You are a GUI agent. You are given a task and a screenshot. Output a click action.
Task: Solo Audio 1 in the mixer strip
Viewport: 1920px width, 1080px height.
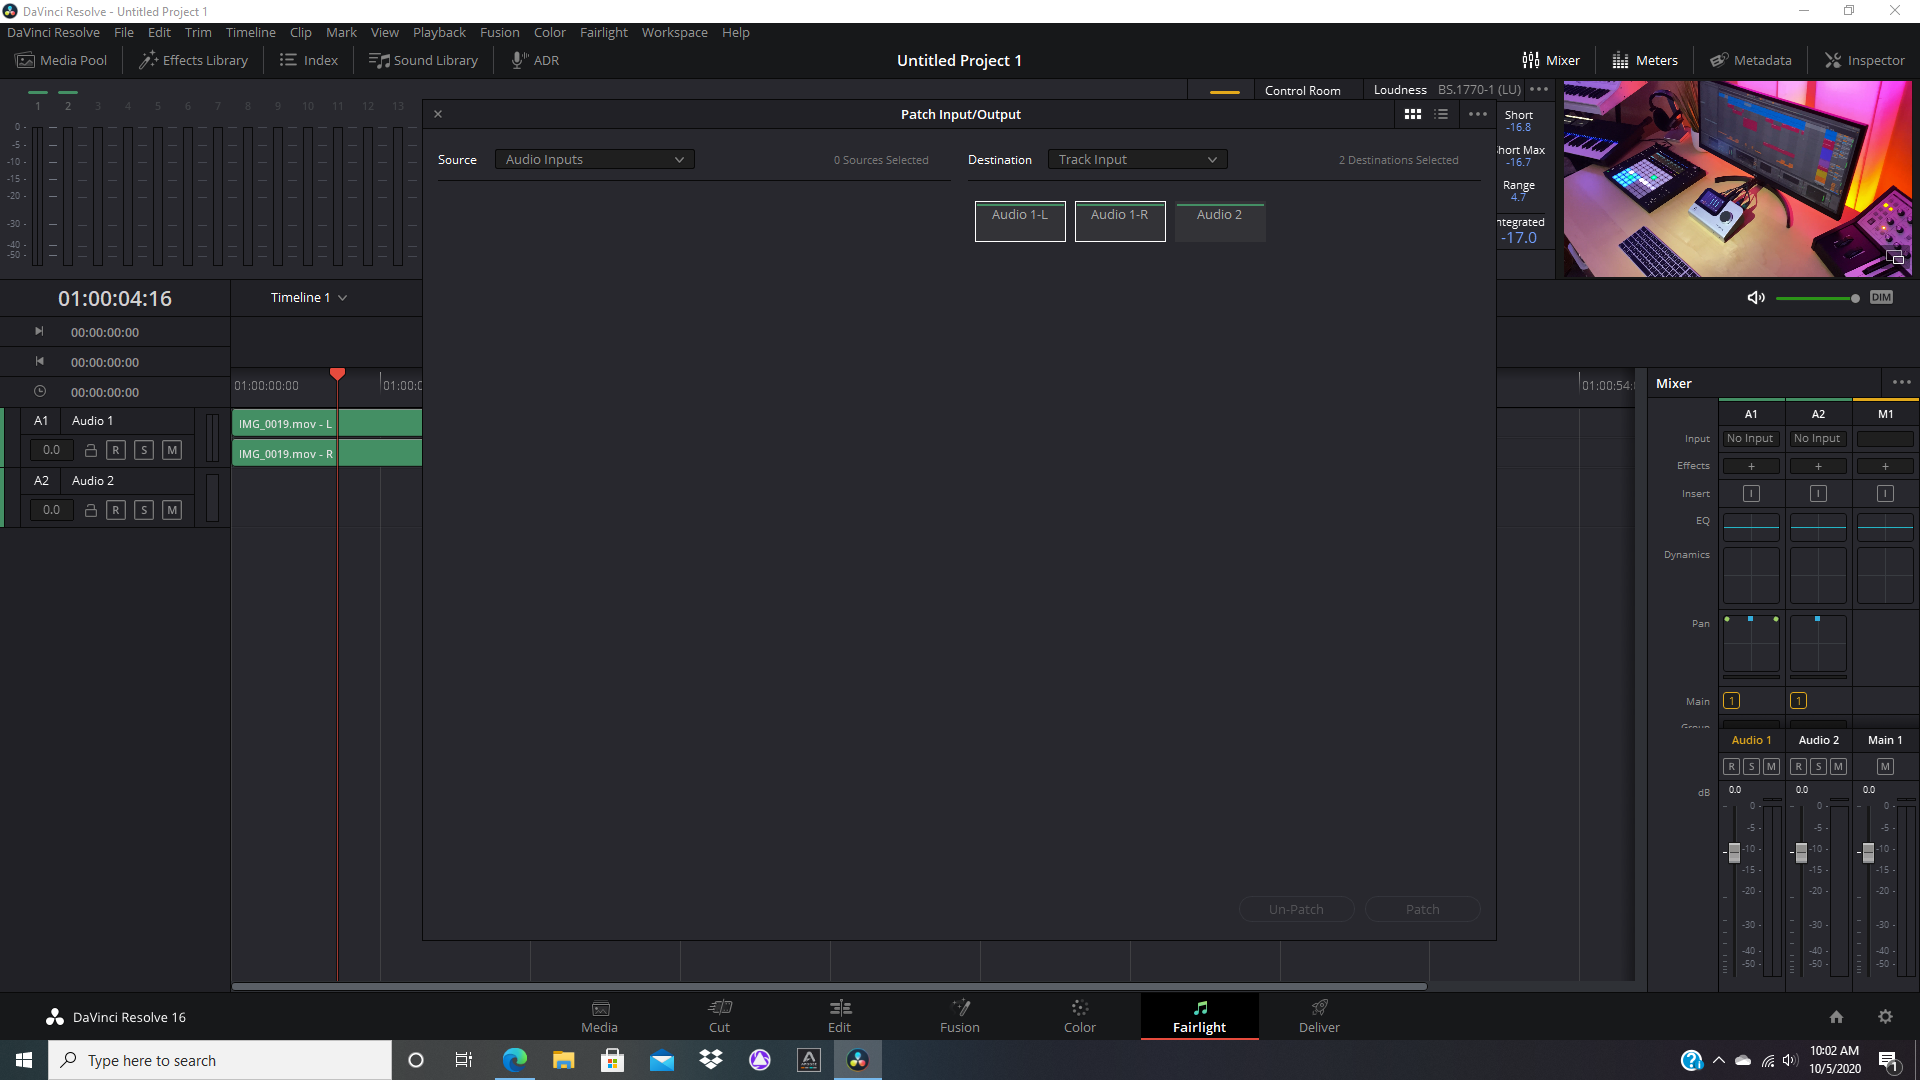pos(1751,766)
